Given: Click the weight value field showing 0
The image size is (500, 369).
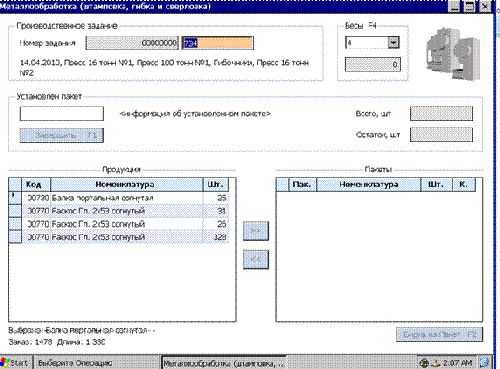Looking at the screenshot, I should click(373, 64).
